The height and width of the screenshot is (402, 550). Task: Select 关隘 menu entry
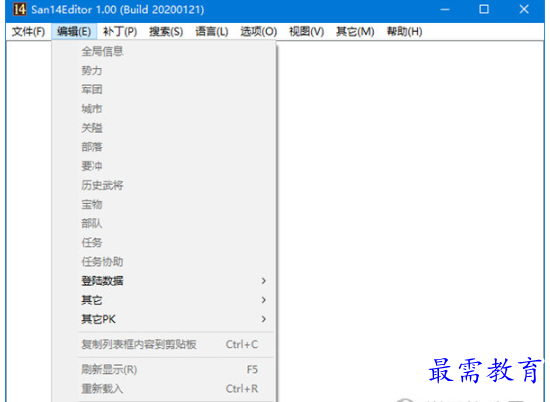[164, 128]
